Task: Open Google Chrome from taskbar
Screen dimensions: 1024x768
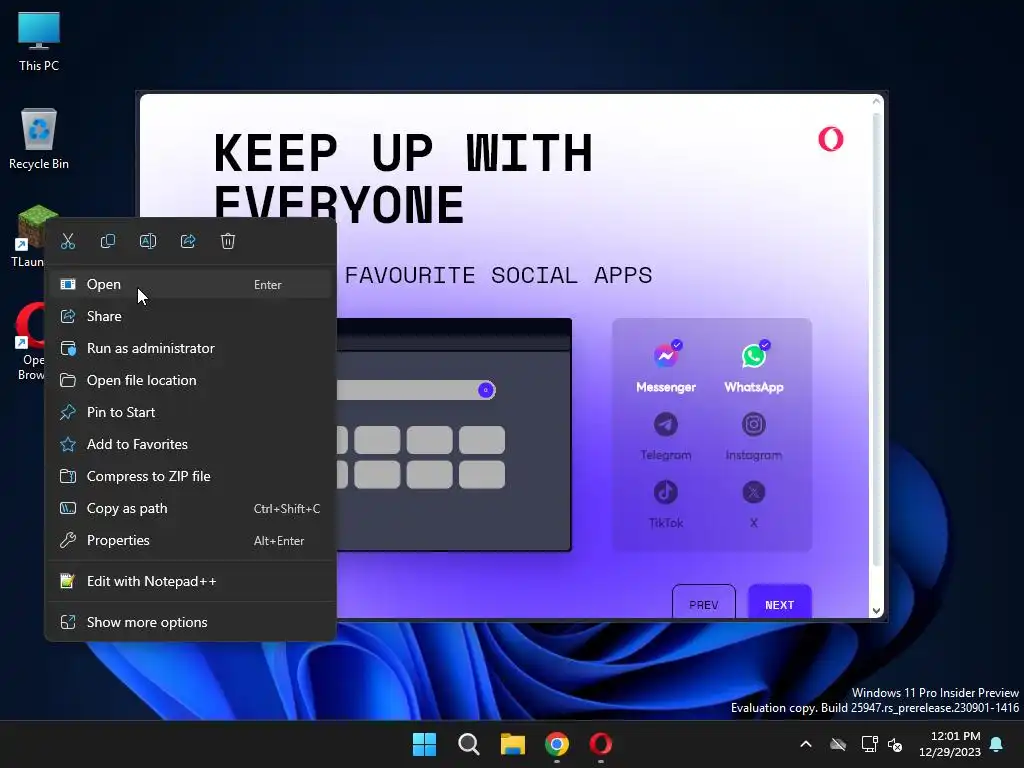Action: click(x=557, y=744)
